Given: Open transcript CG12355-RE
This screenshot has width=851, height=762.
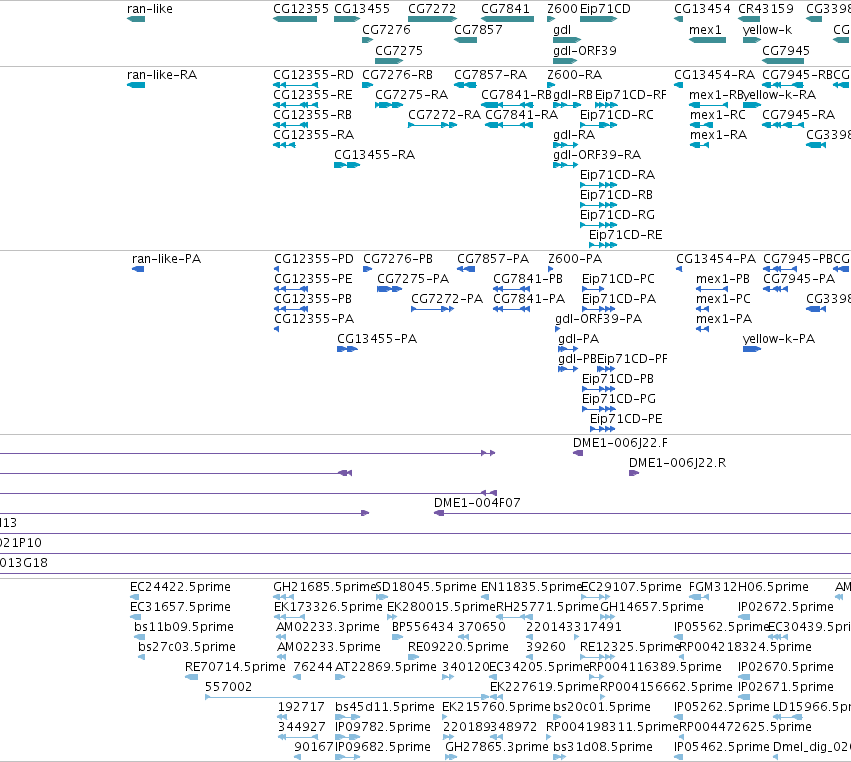Looking at the screenshot, I should click(x=313, y=95).
